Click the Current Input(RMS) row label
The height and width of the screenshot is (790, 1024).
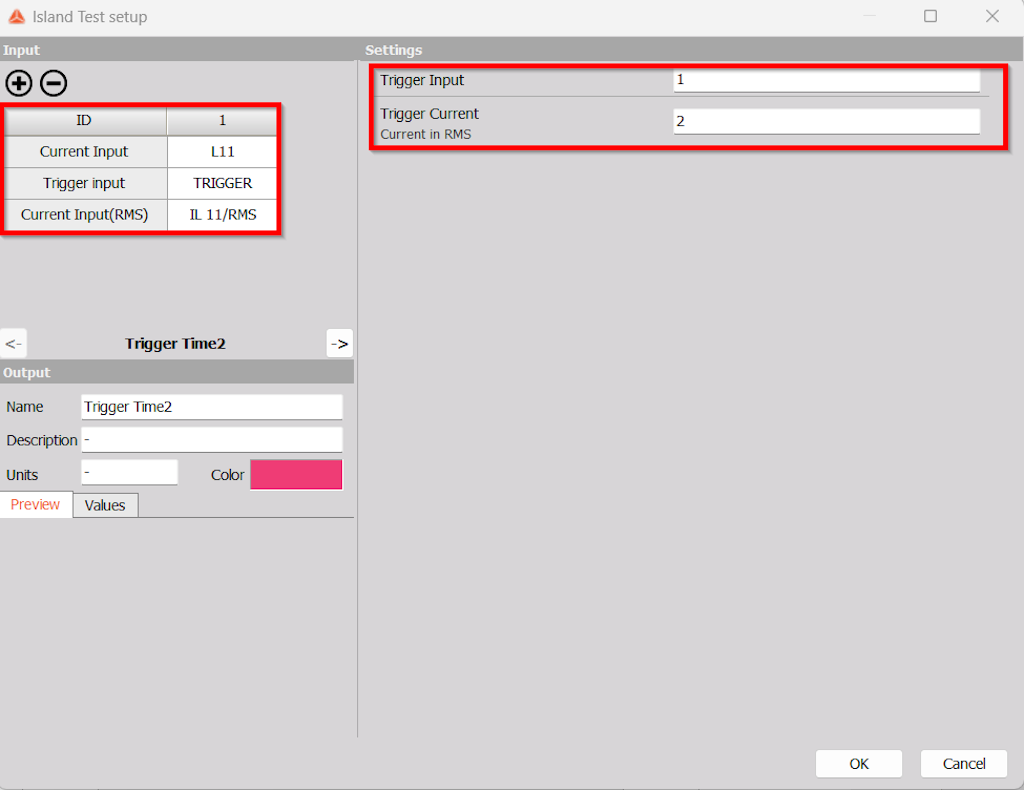click(x=85, y=215)
